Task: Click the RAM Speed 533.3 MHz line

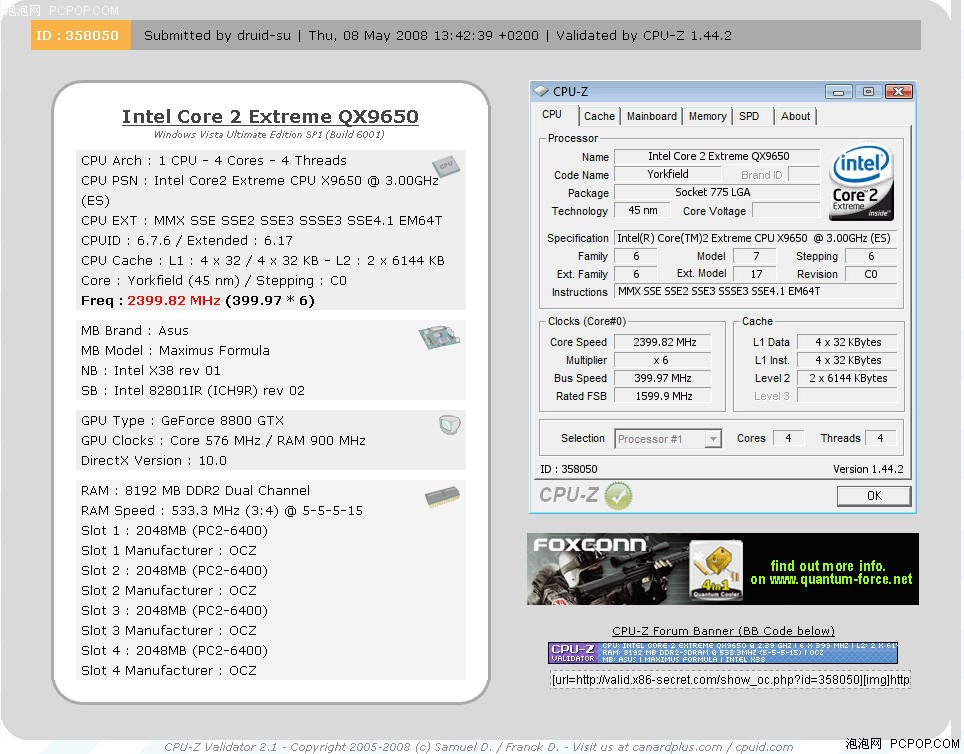Action: [221, 510]
